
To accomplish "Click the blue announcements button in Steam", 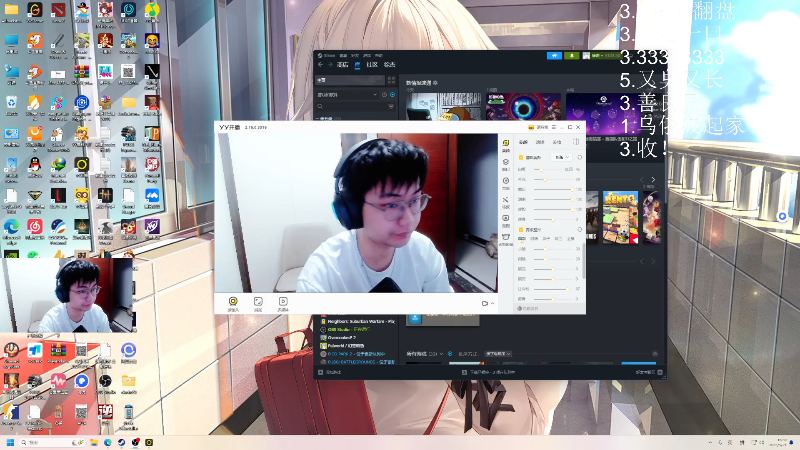I will tap(554, 56).
